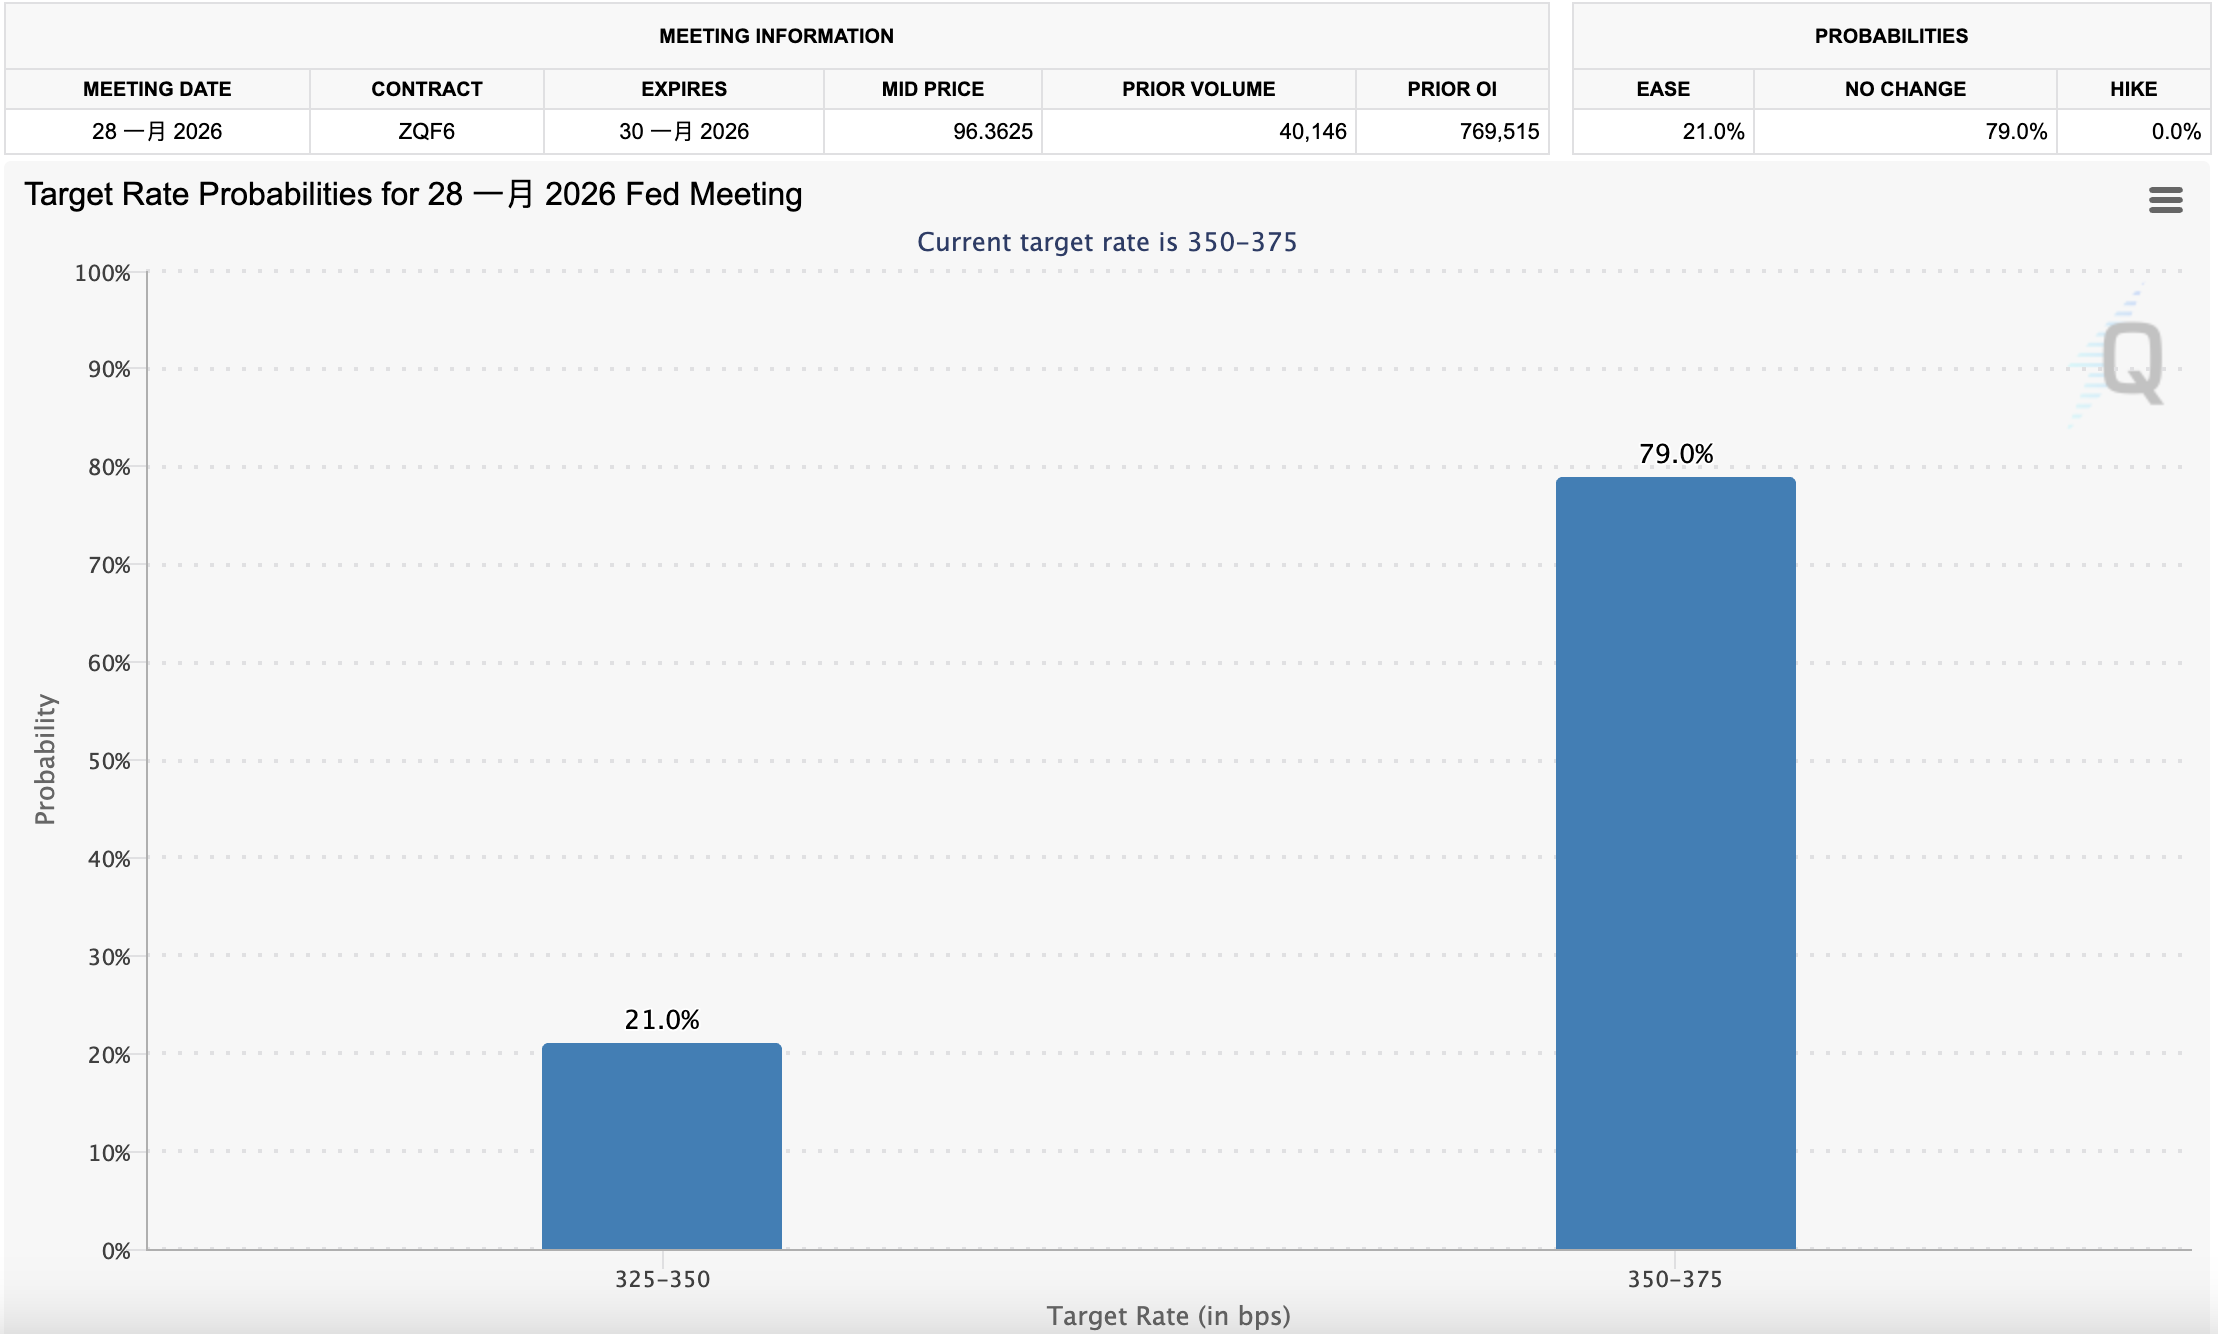The width and height of the screenshot is (2218, 1334).
Task: Select the MID PRICE column header
Action: pos(932,89)
